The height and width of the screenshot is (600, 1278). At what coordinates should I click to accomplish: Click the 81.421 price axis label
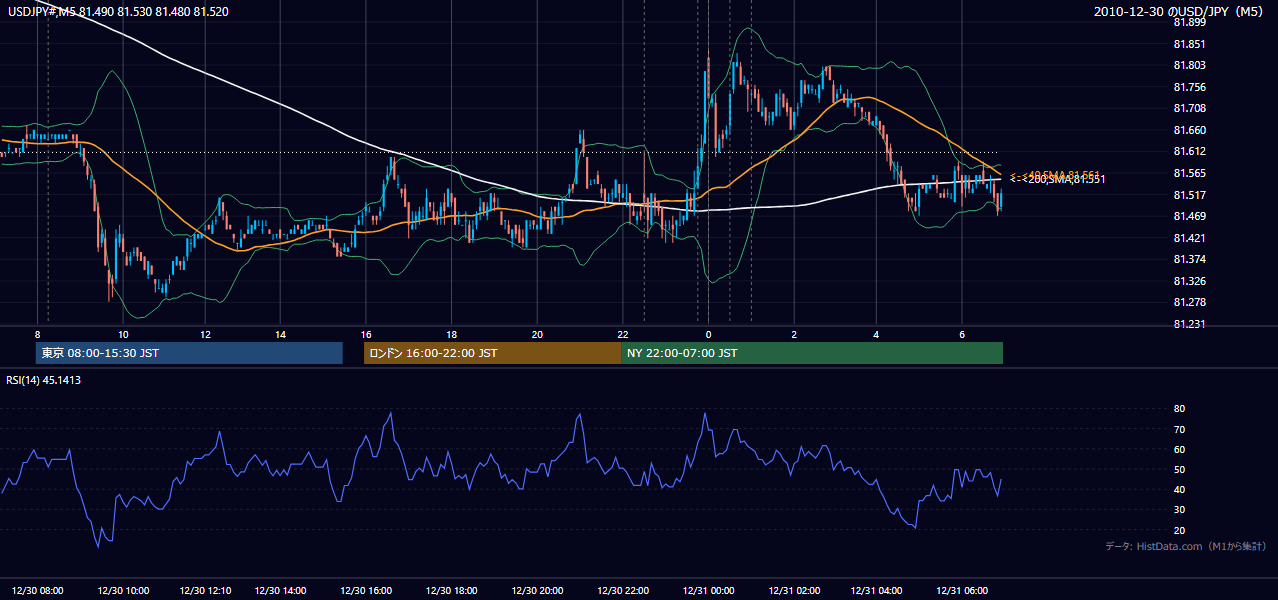point(1189,238)
